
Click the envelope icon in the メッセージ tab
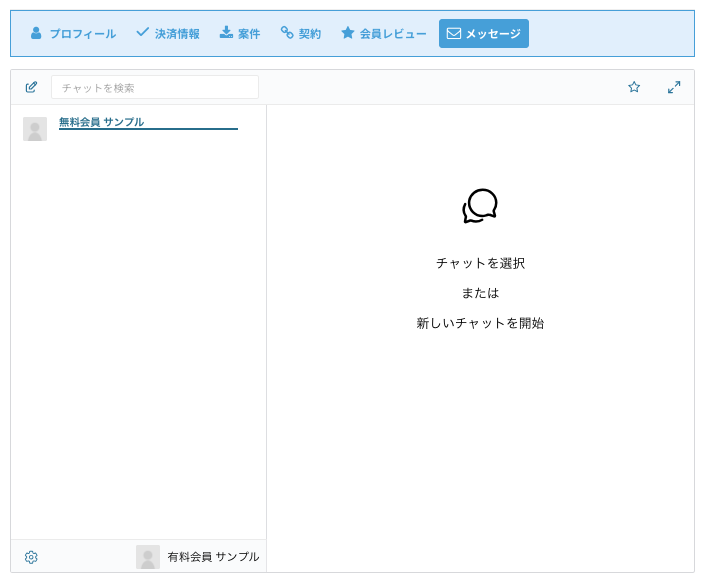pyautogui.click(x=454, y=33)
